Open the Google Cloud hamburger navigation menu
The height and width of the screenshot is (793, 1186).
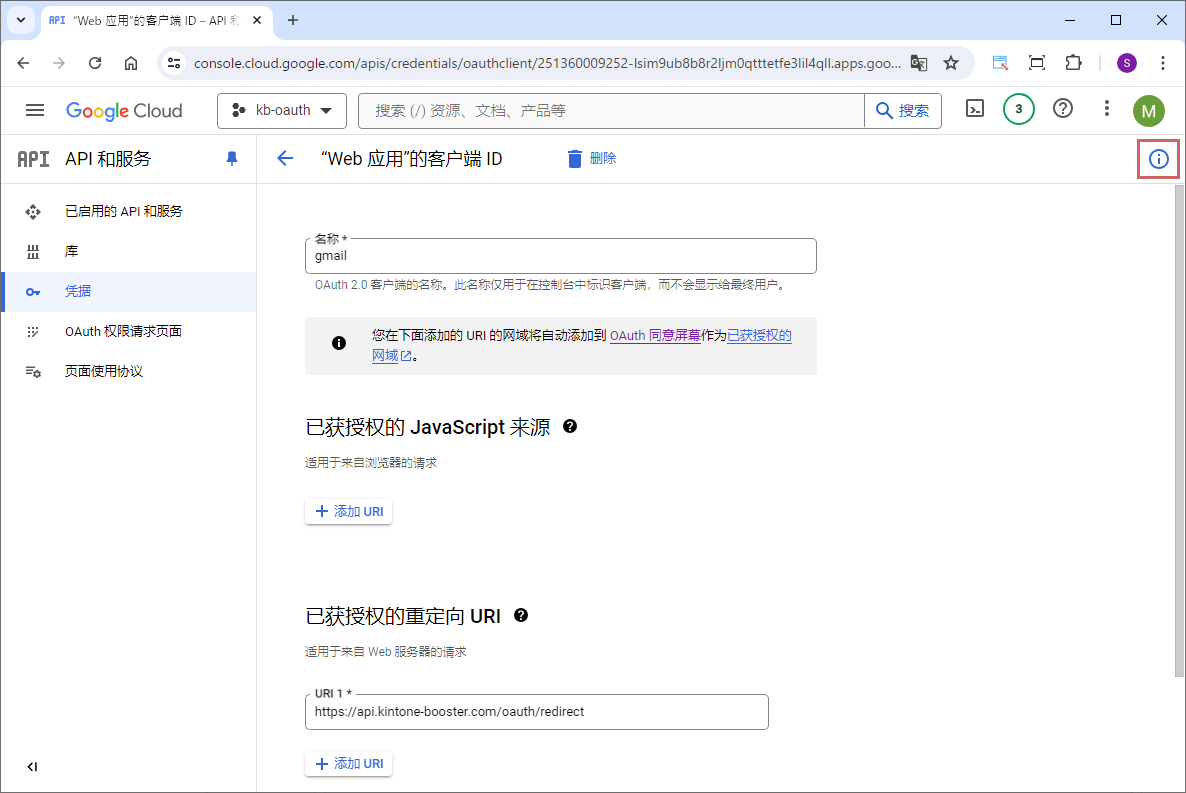pos(35,111)
